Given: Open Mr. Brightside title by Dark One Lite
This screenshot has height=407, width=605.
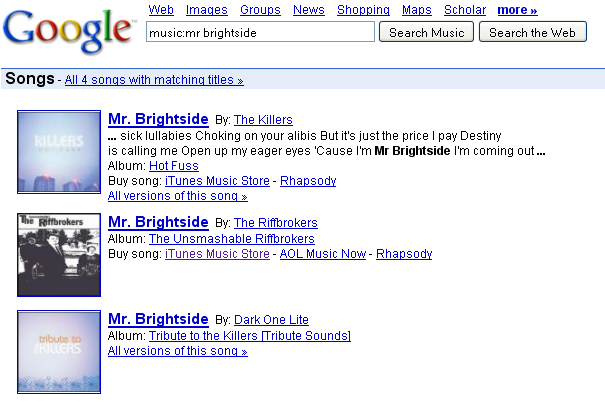Looking at the screenshot, I should click(158, 319).
